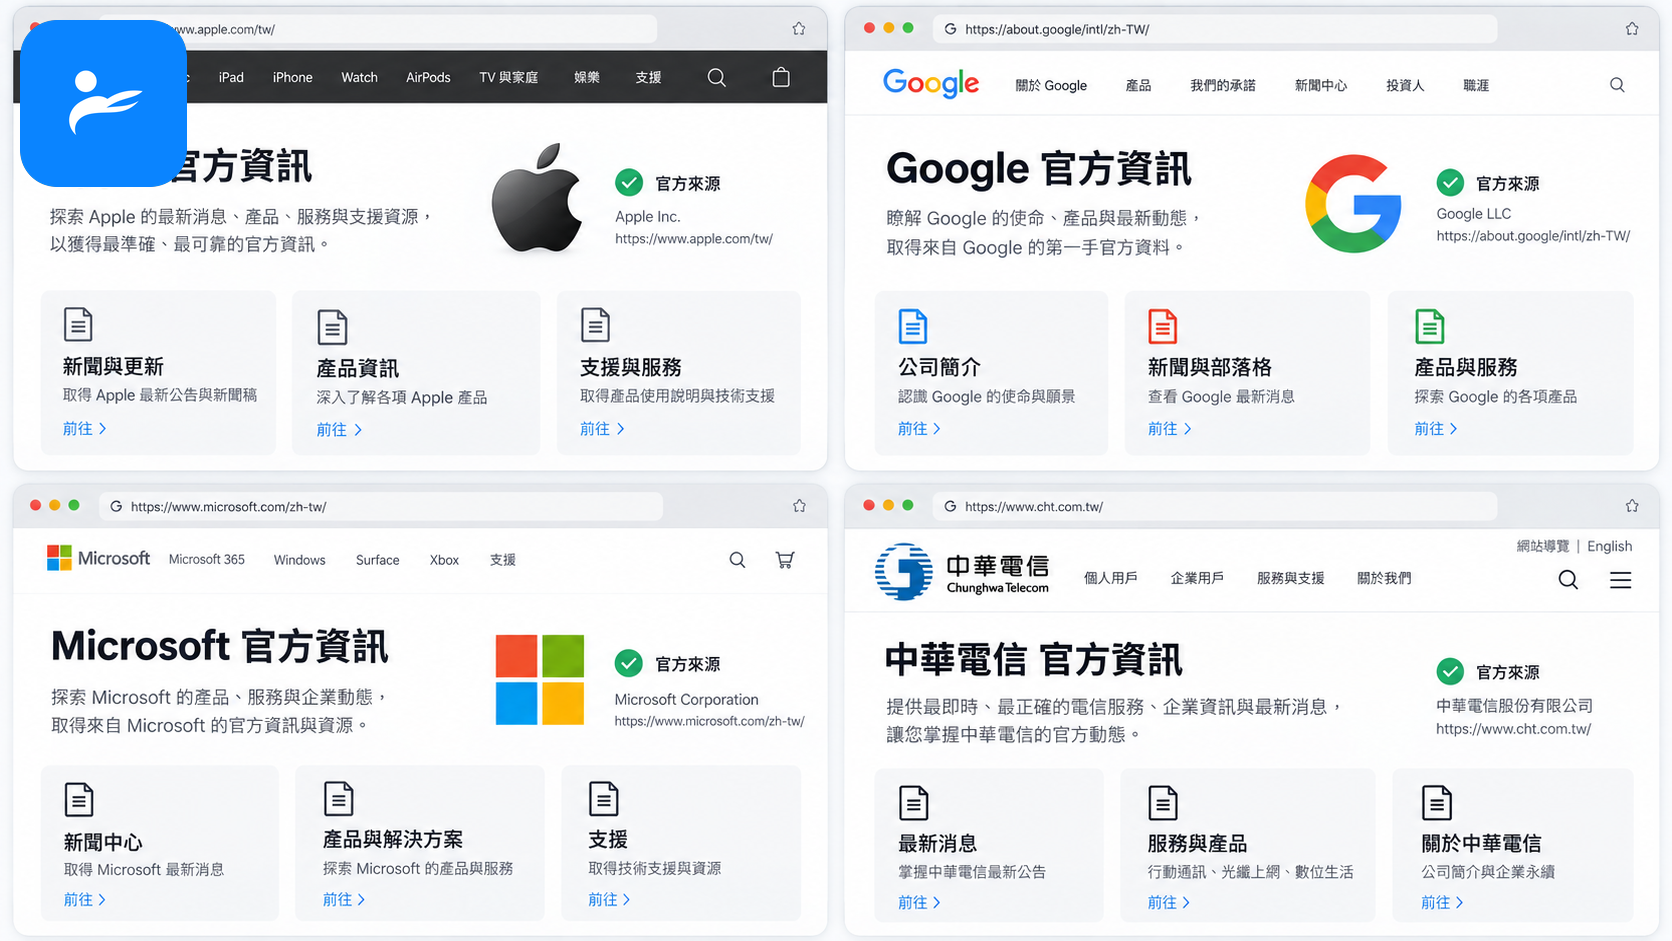Click the Microsoft logo in the header
Screen dimensions: 1672x941
(x=98, y=558)
